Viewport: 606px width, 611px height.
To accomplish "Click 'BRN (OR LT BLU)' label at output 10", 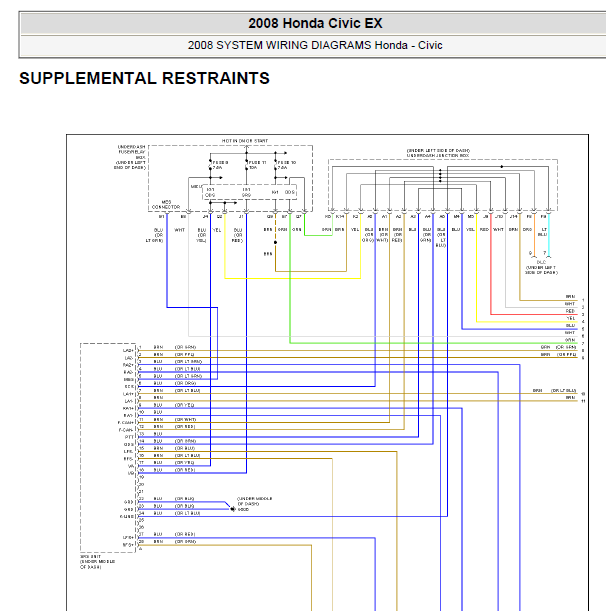I will click(554, 390).
